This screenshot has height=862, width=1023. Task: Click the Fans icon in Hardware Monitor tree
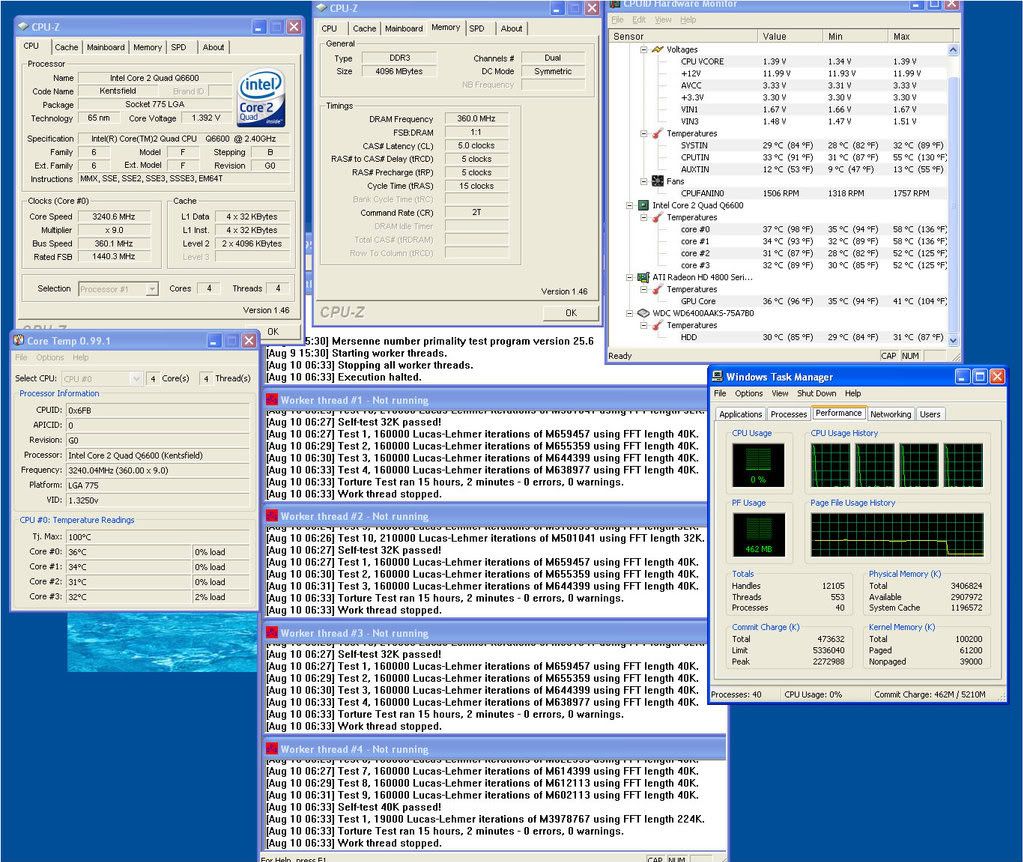click(658, 181)
